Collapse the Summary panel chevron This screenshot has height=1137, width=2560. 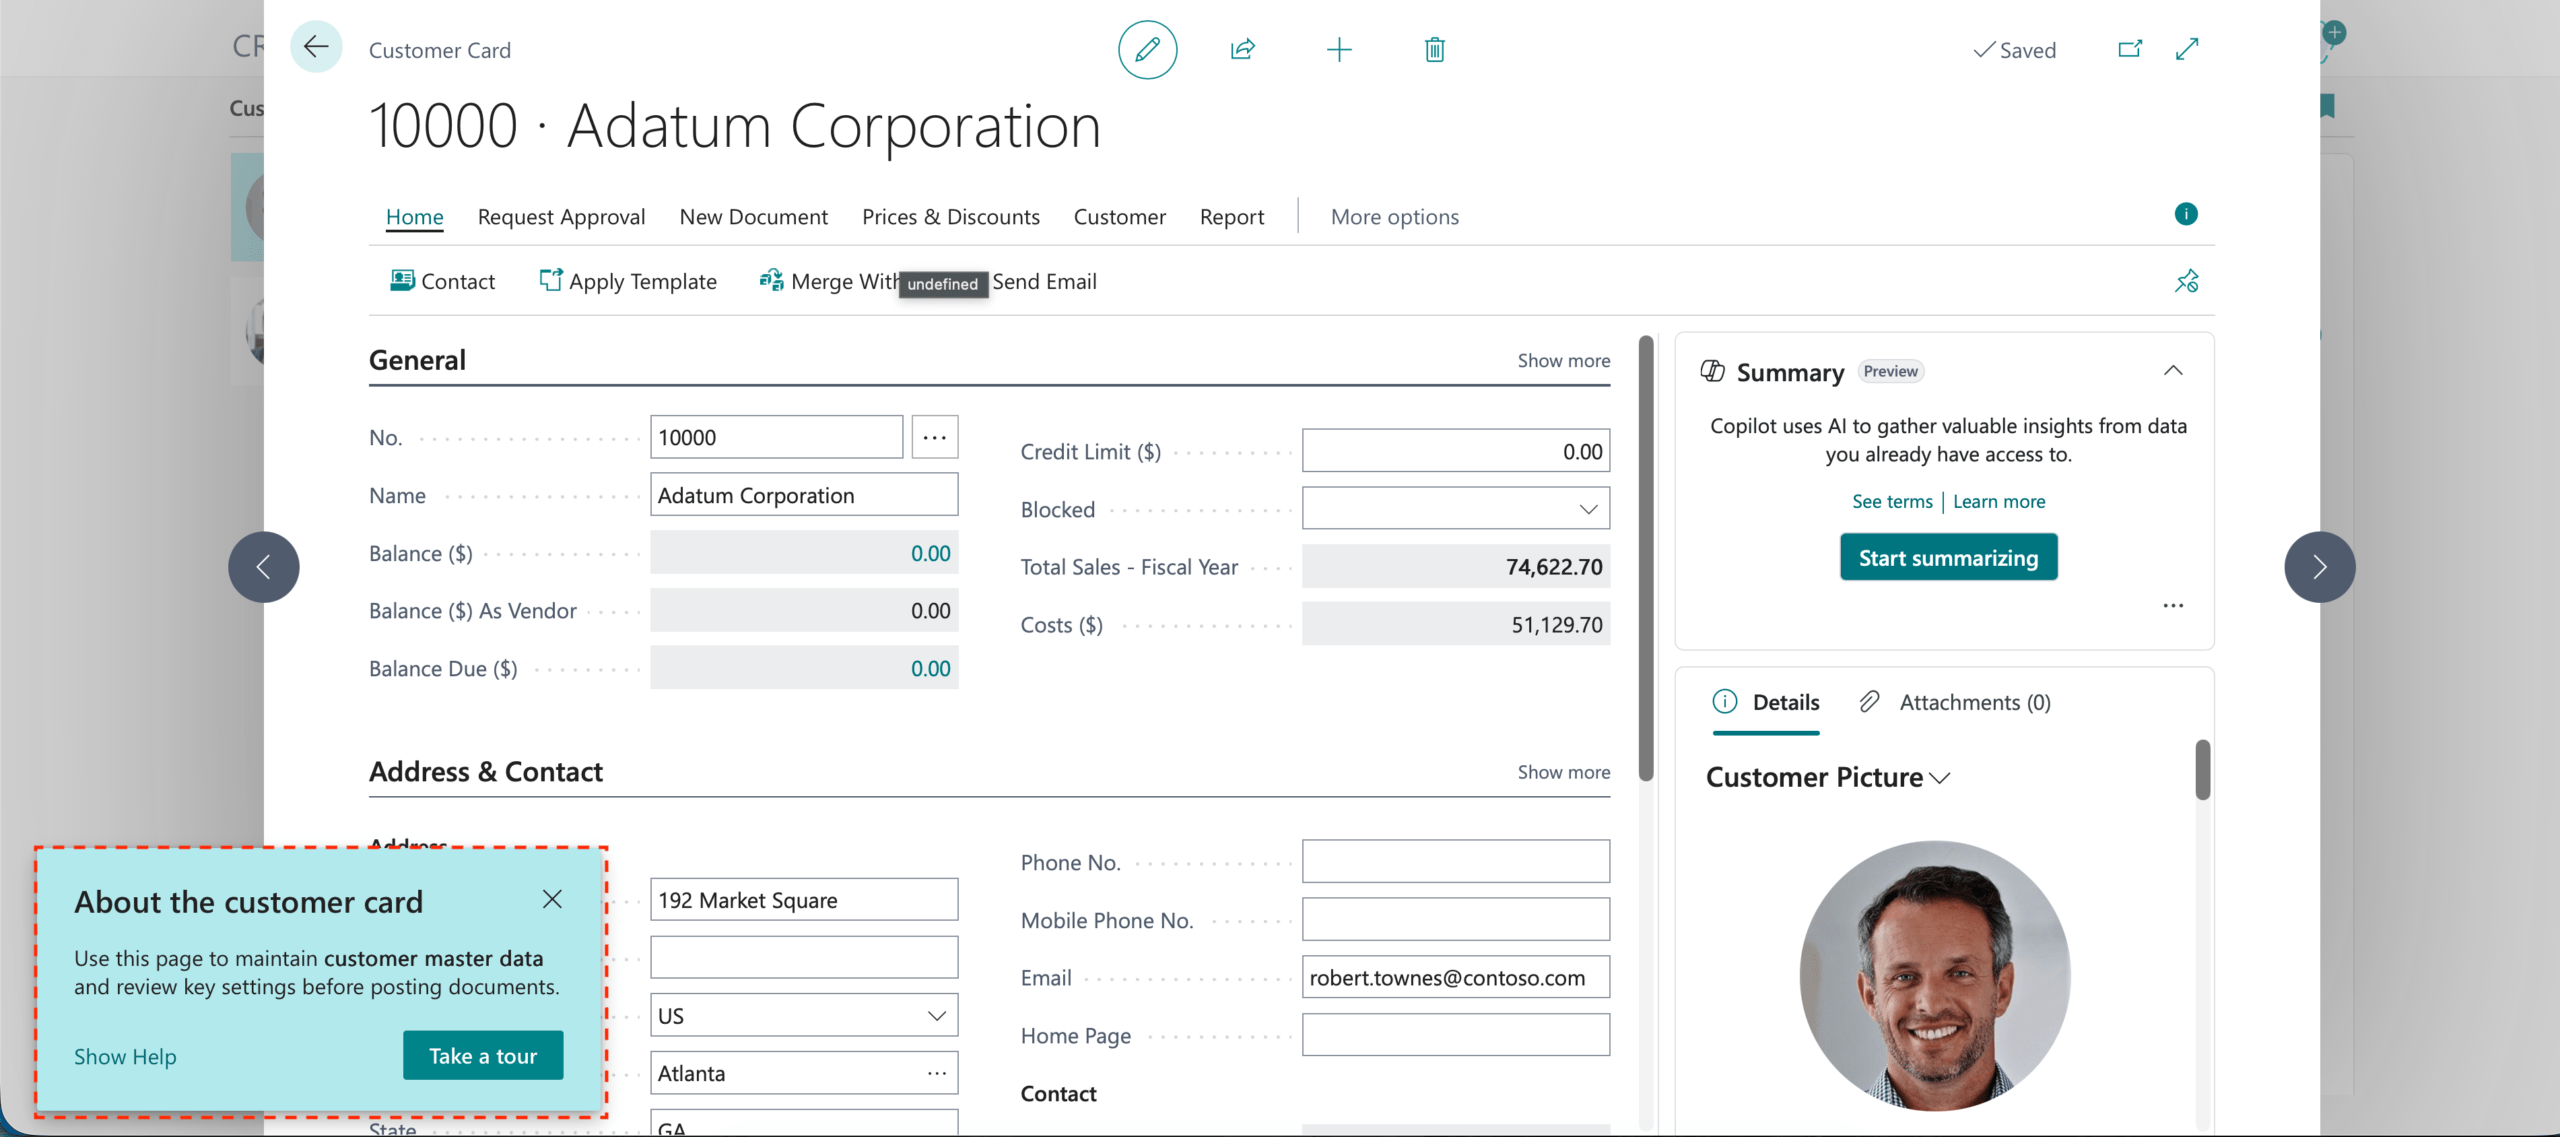pyautogui.click(x=2172, y=371)
